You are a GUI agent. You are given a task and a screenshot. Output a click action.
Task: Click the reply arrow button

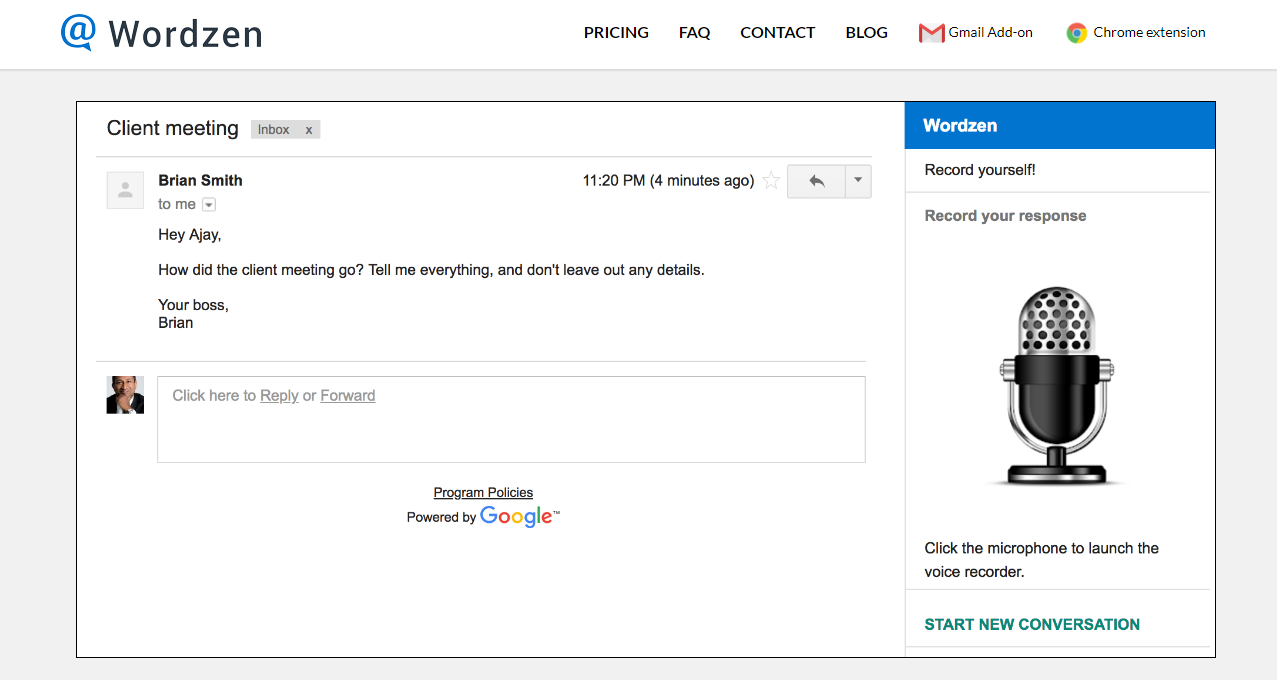coord(816,182)
